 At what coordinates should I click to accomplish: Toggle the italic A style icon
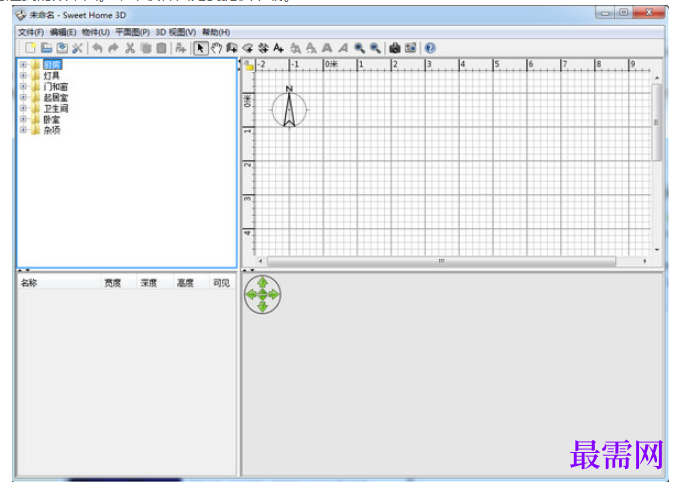point(343,48)
